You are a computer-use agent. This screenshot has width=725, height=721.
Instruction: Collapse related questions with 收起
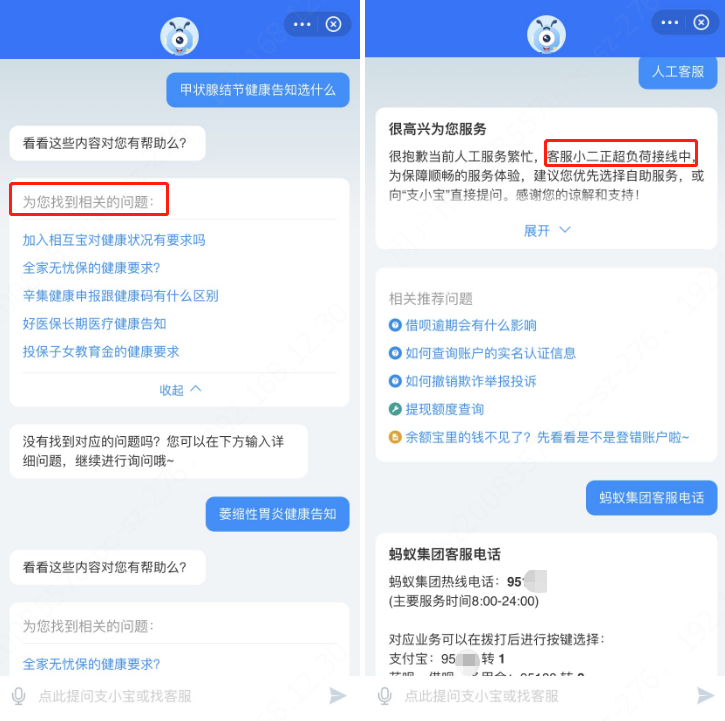(x=180, y=390)
